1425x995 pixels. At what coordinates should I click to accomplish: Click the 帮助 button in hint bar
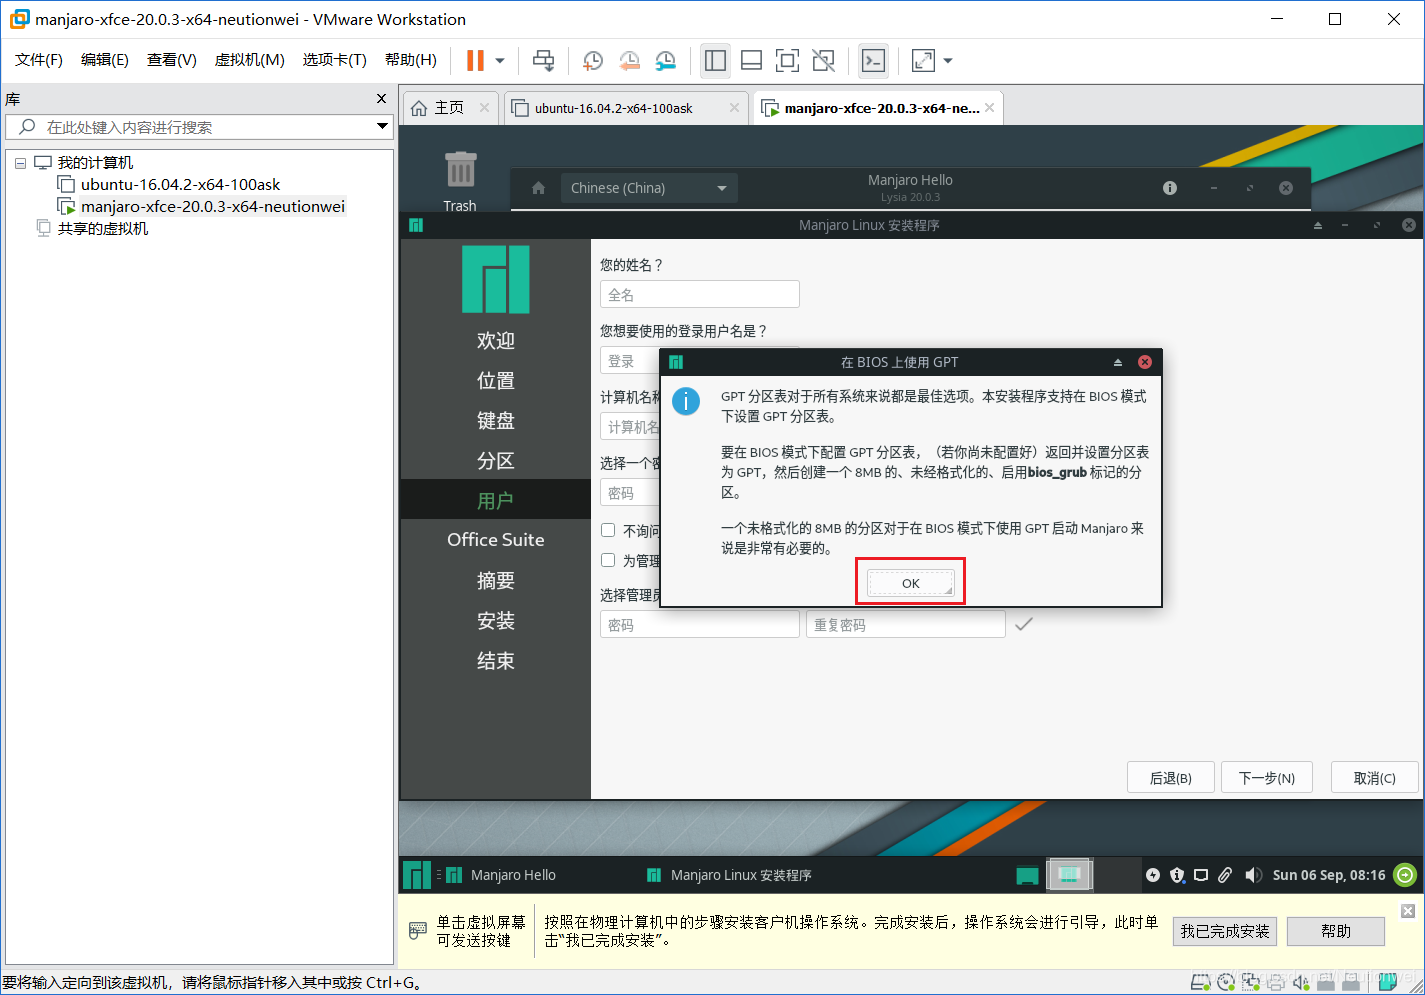pyautogui.click(x=1335, y=931)
